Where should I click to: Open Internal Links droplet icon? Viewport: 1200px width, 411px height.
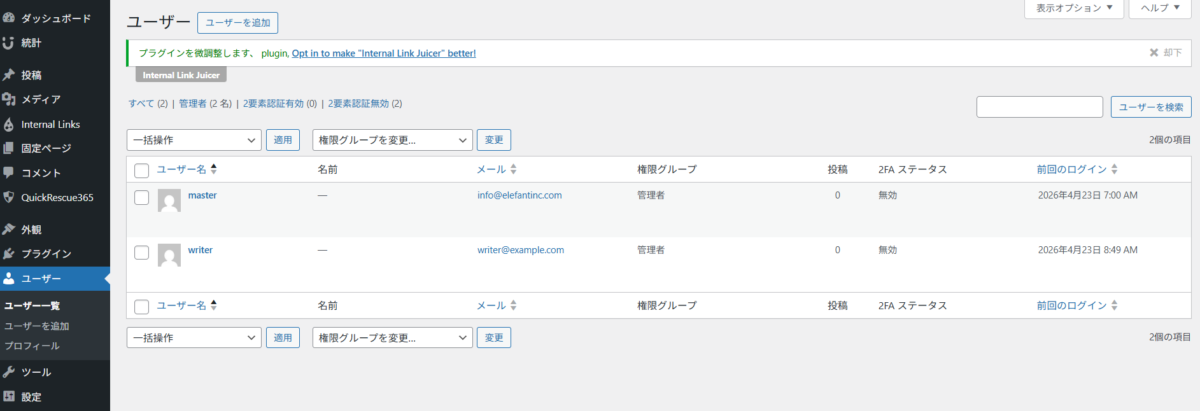pyautogui.click(x=9, y=124)
